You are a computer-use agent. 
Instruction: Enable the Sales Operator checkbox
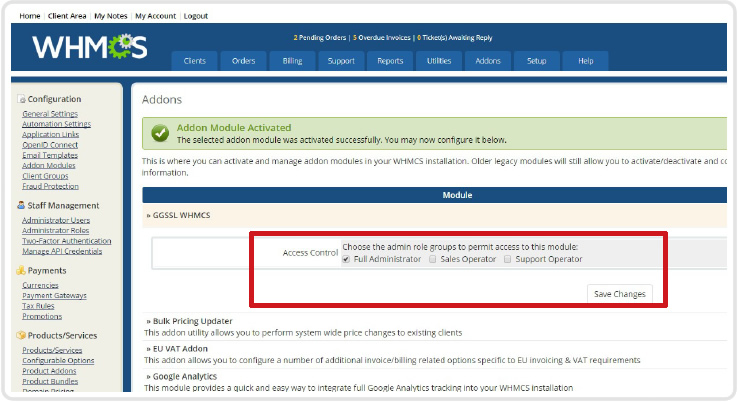click(433, 259)
